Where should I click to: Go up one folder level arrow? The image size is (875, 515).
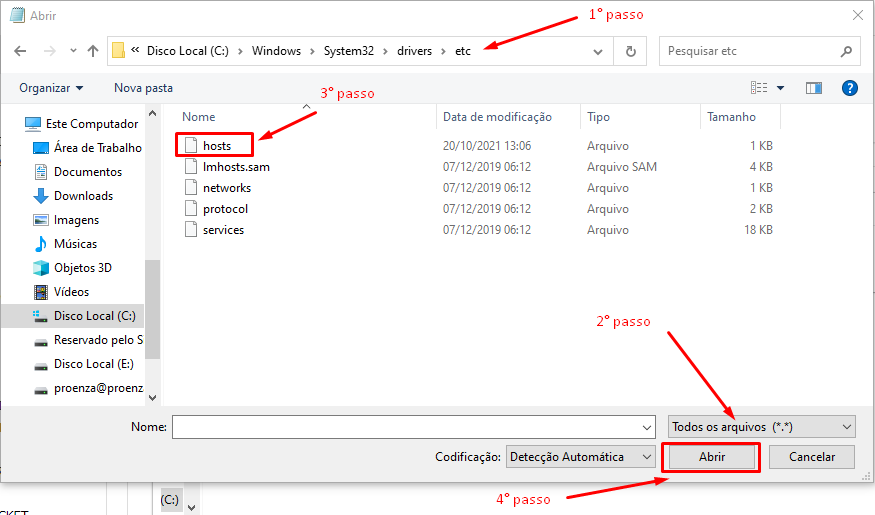point(93,51)
